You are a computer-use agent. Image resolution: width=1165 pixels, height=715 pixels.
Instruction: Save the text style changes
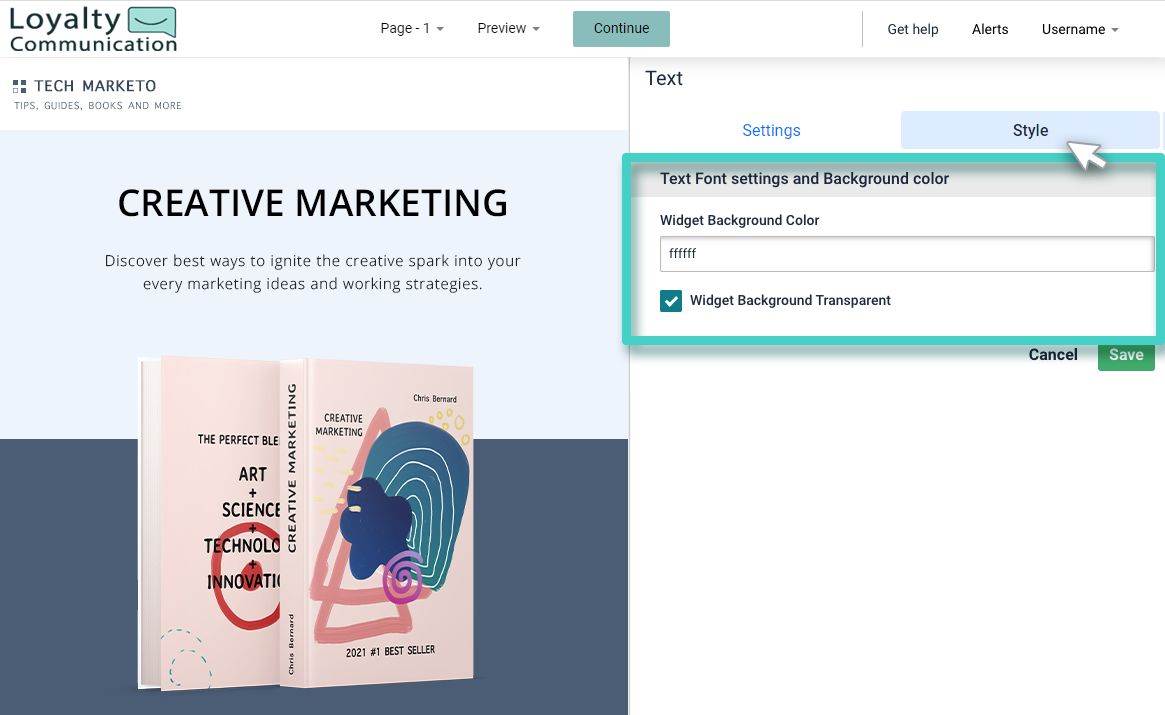1126,354
